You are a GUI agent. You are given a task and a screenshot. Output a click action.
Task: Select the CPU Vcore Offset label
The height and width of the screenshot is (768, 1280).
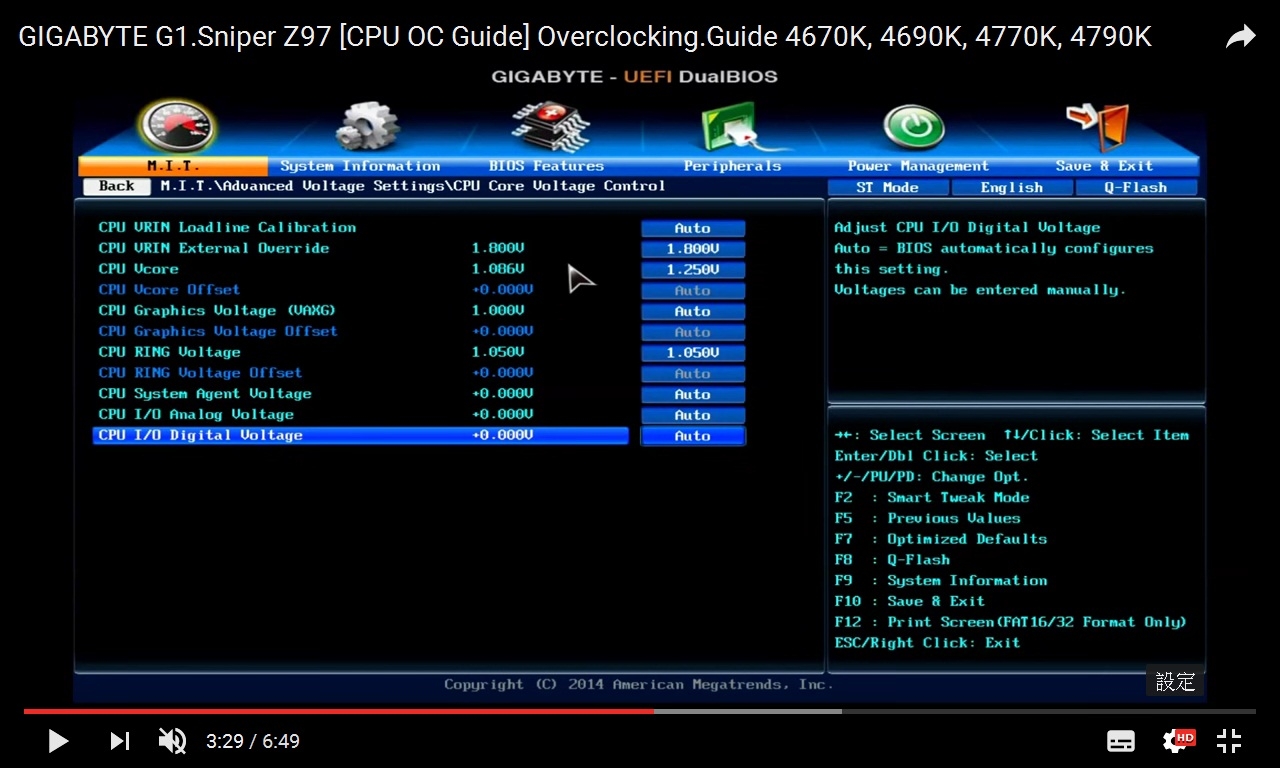click(169, 289)
